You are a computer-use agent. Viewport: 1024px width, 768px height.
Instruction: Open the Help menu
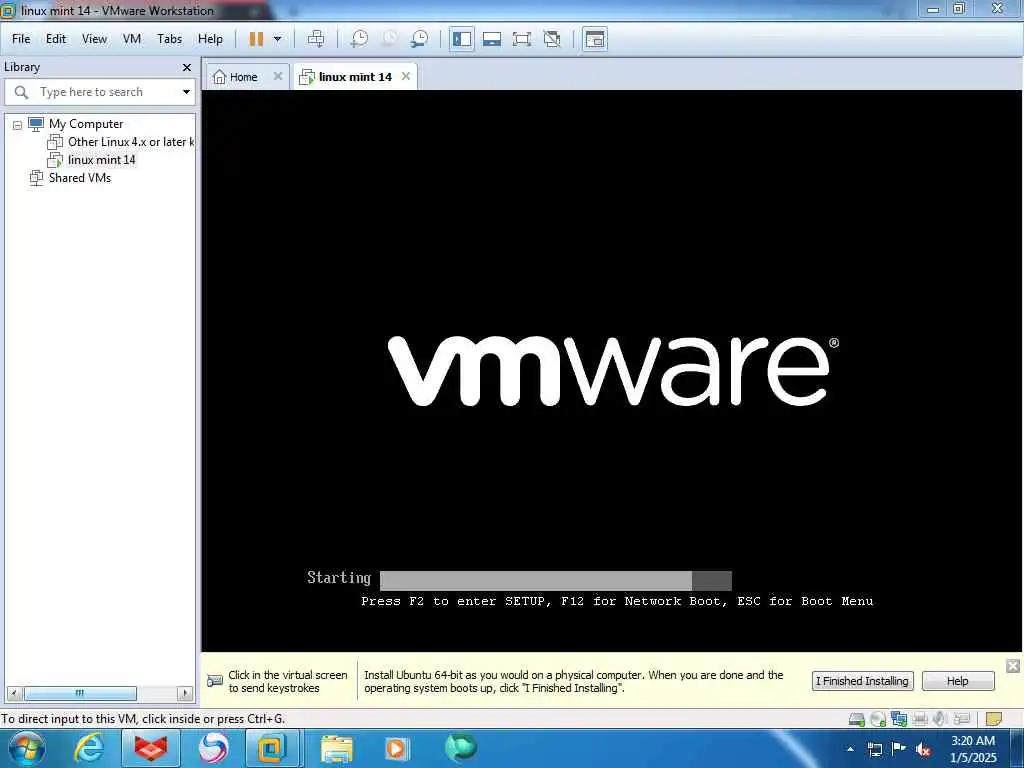pos(210,39)
